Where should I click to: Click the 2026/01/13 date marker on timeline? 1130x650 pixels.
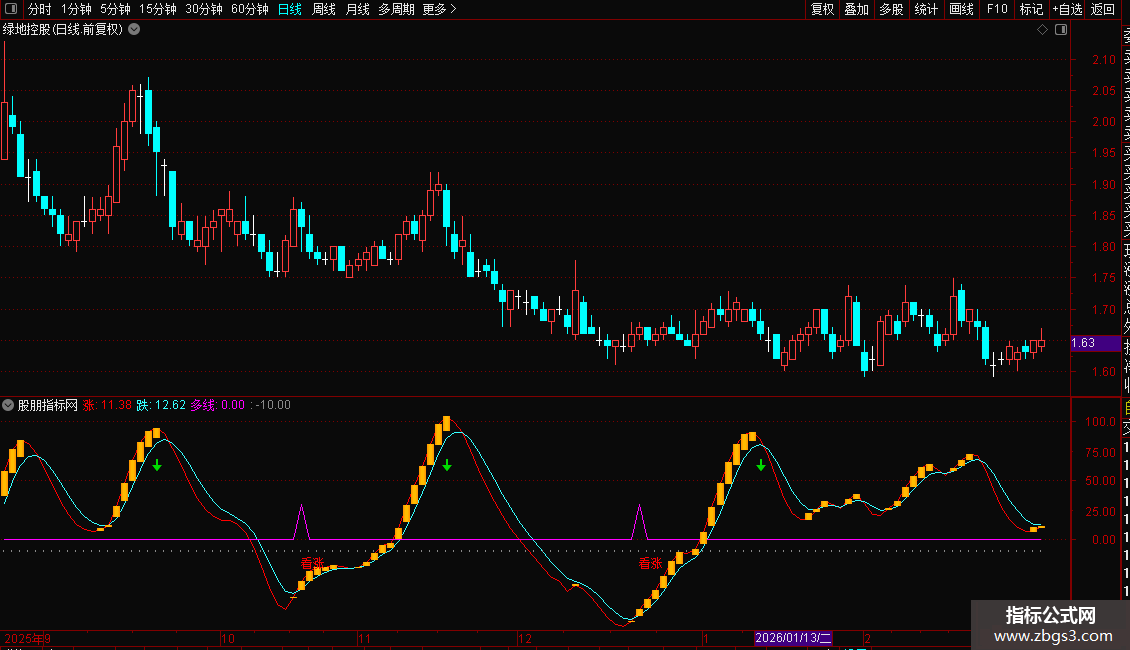(x=793, y=638)
